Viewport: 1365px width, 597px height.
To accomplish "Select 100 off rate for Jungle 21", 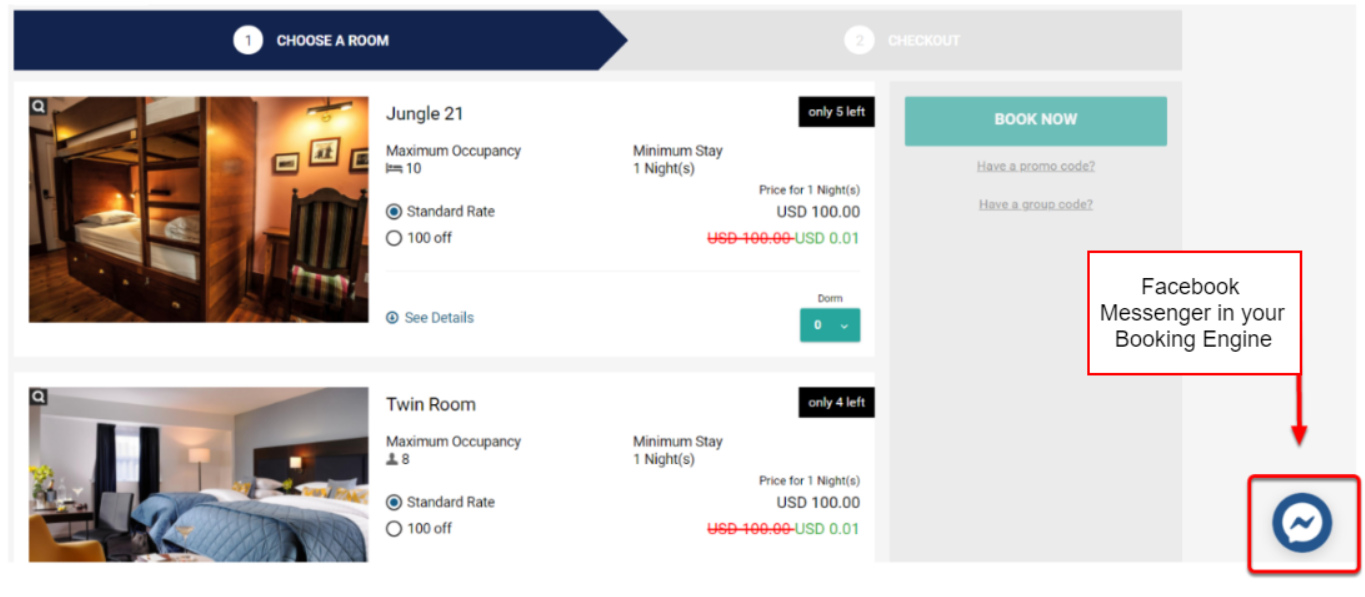I will (x=394, y=238).
